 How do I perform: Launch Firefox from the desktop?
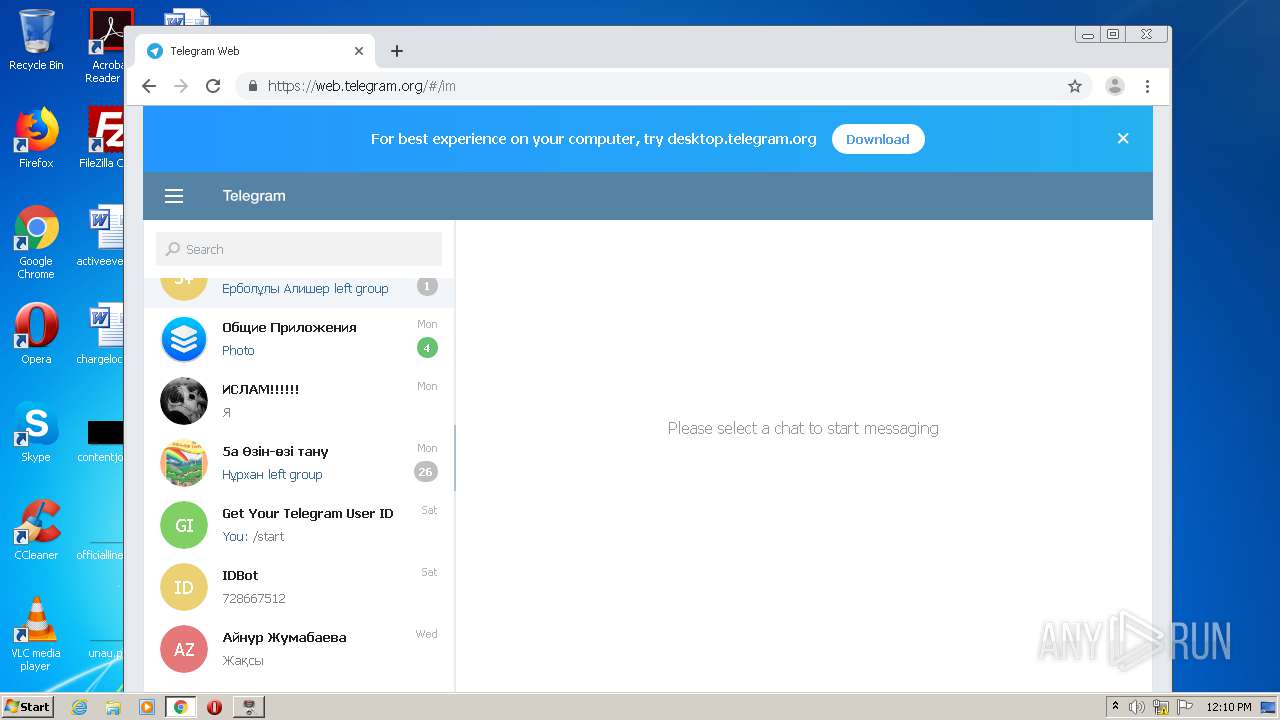coord(36,138)
